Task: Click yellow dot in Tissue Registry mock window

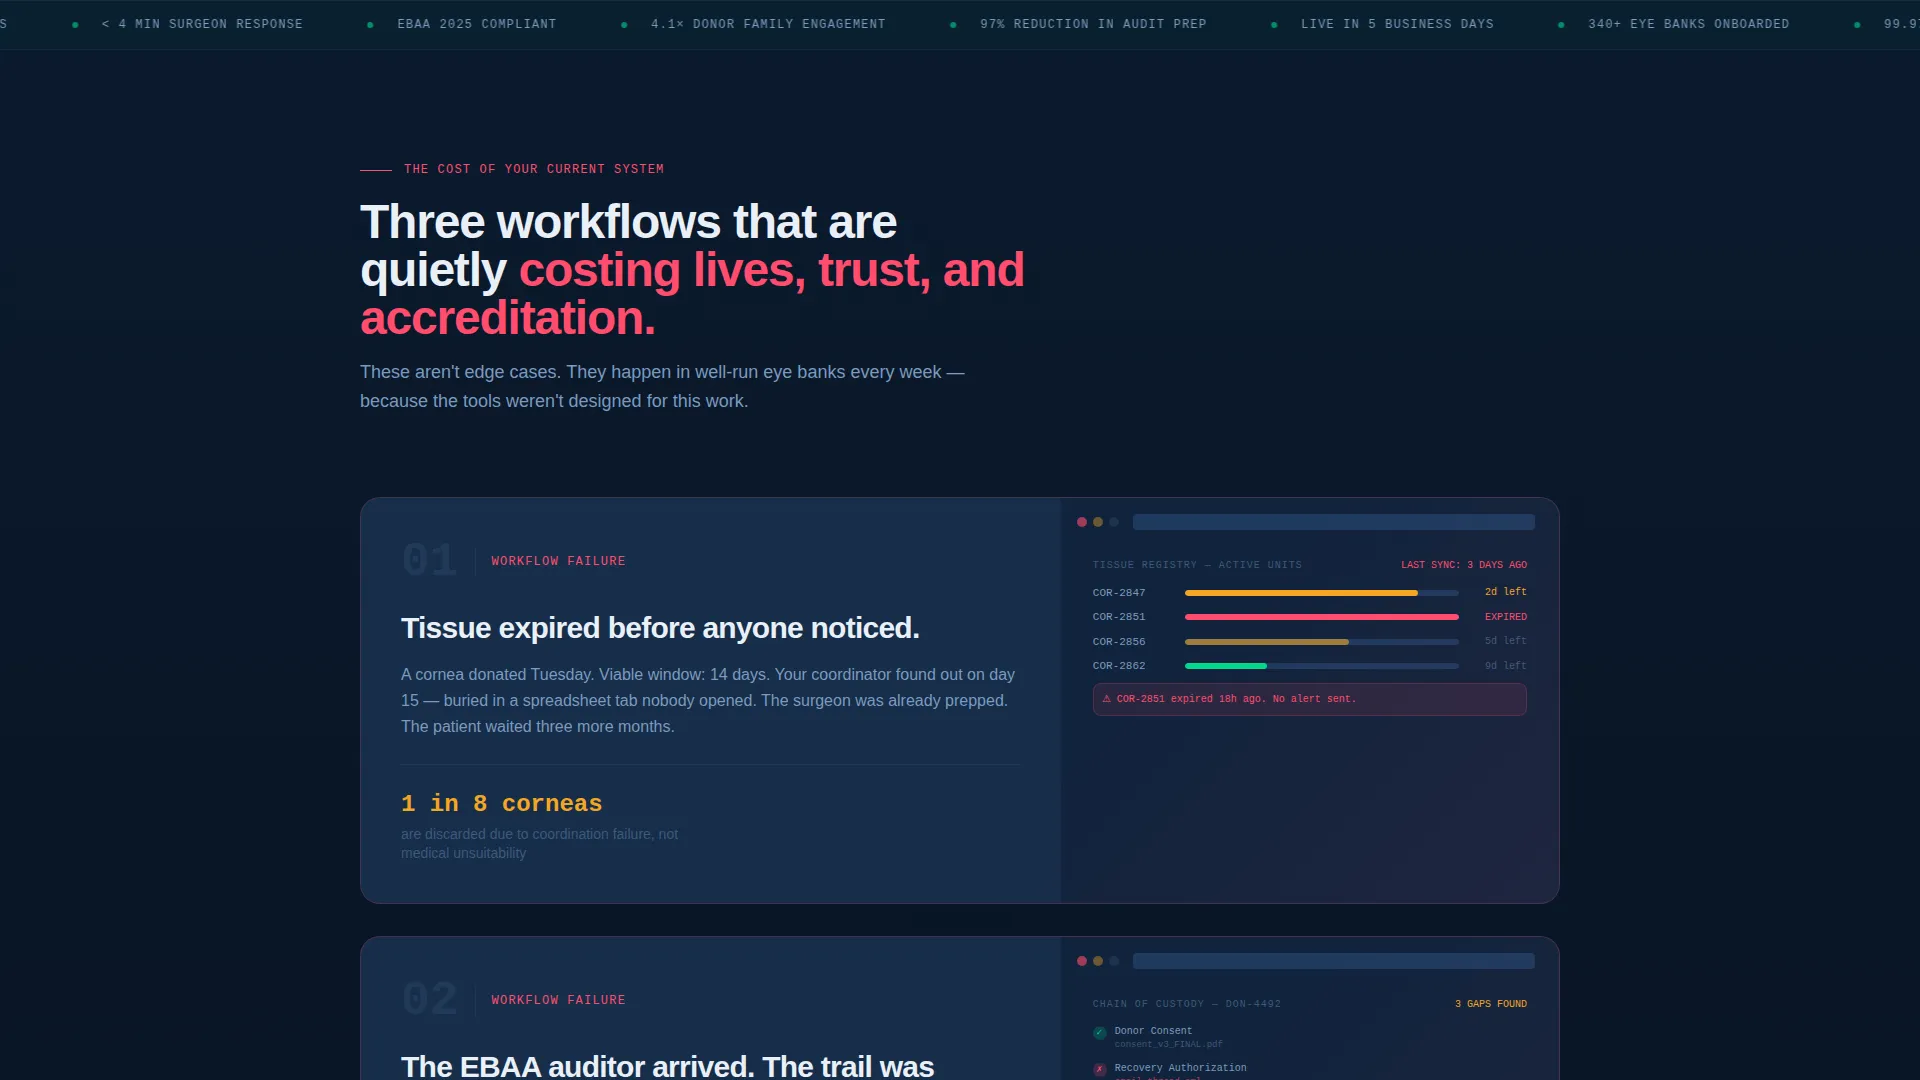Action: (1098, 522)
